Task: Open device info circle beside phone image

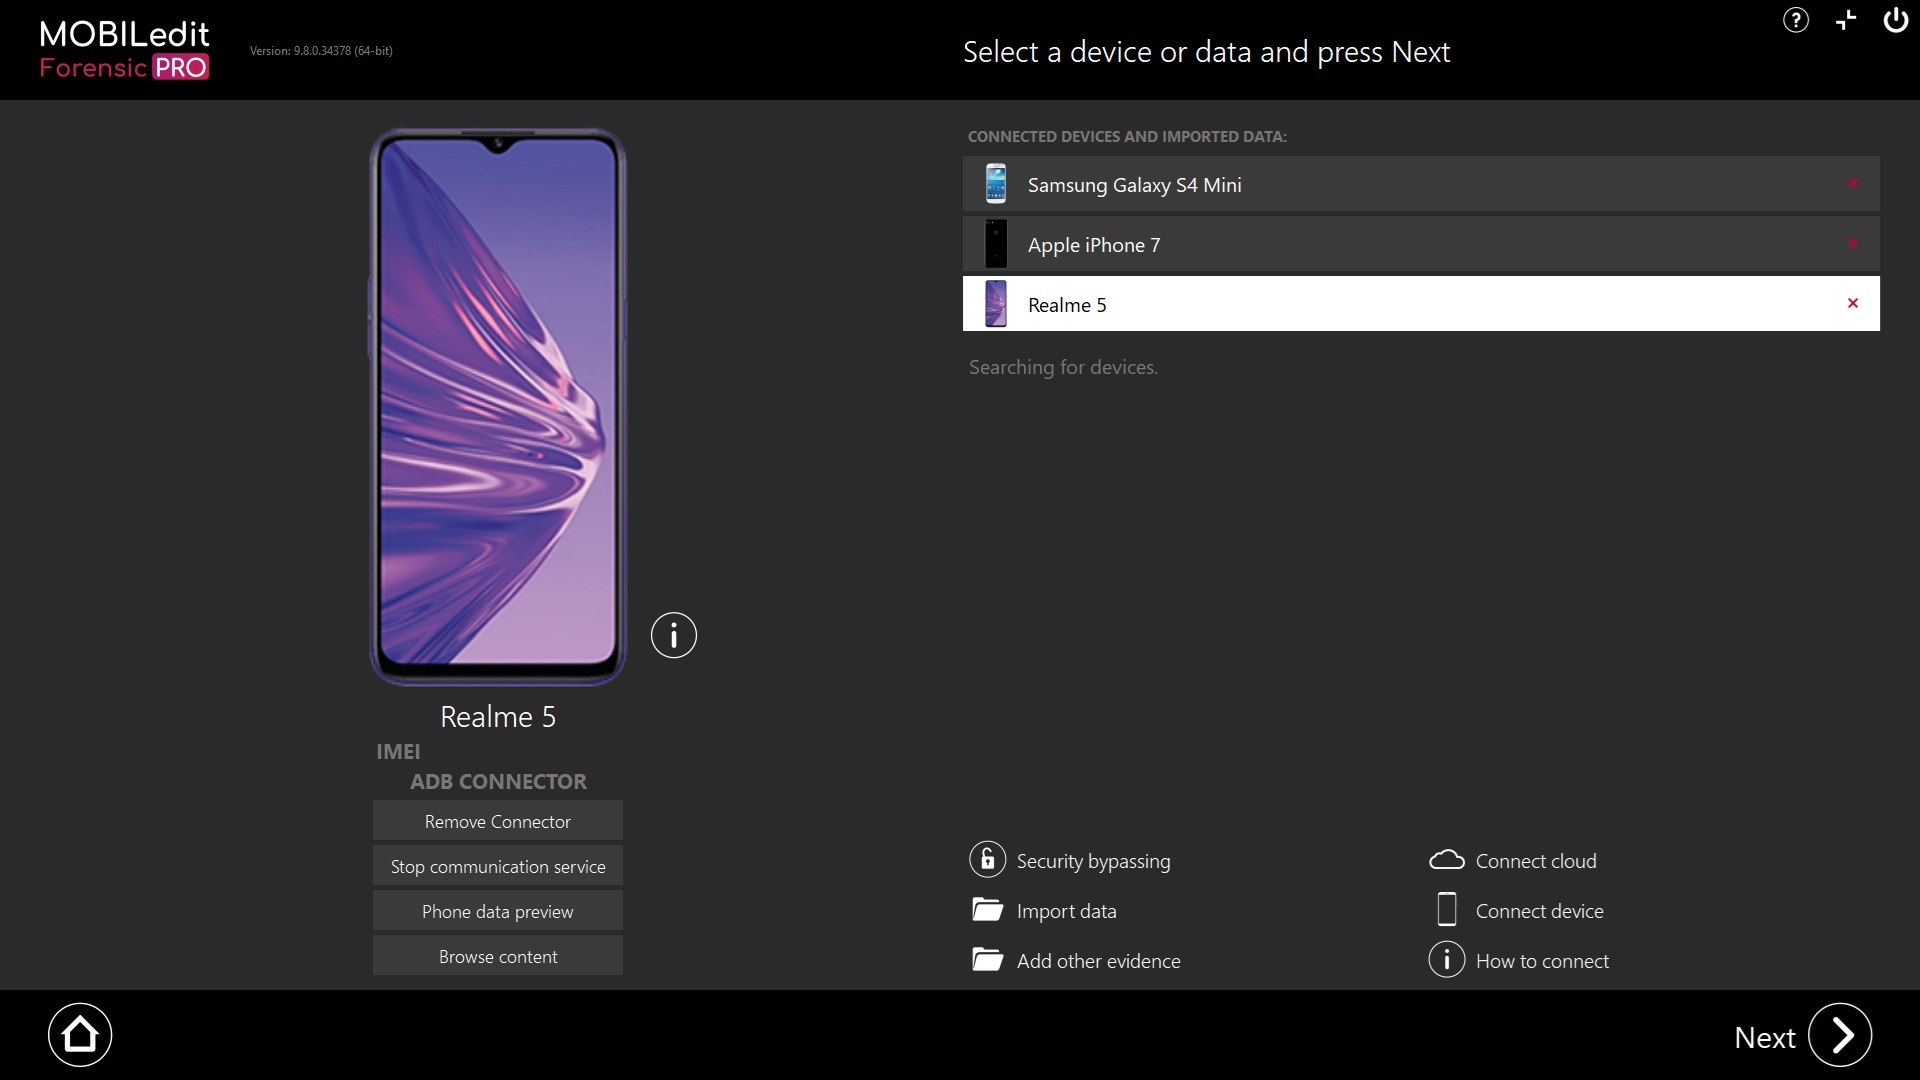Action: click(x=674, y=635)
